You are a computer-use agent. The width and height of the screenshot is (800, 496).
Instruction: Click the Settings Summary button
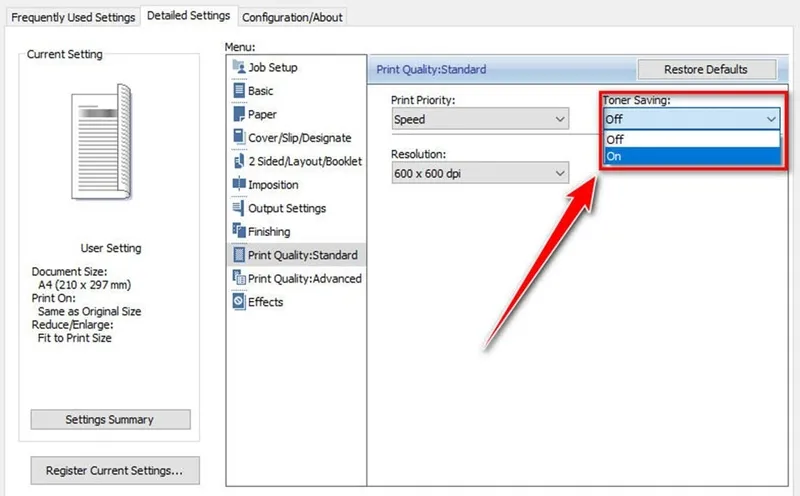pos(110,419)
